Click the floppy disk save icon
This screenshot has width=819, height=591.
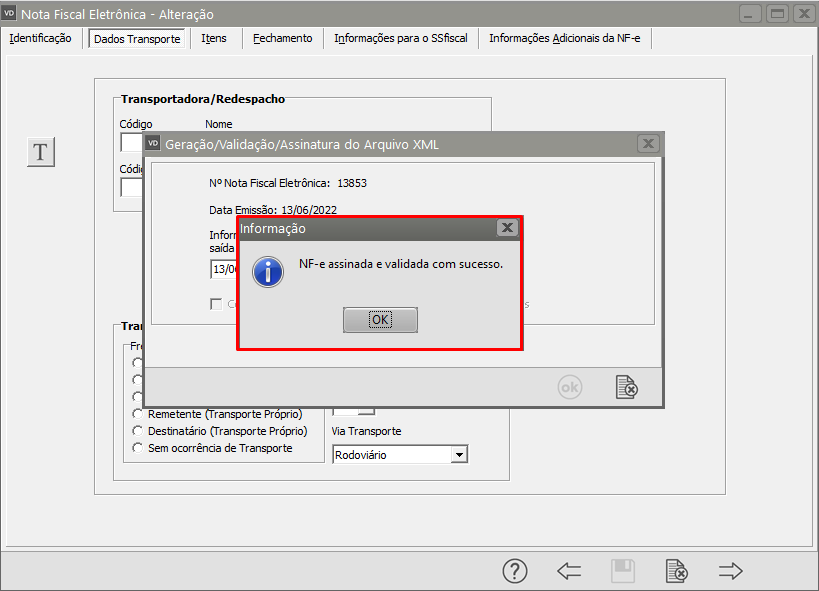pyautogui.click(x=623, y=571)
